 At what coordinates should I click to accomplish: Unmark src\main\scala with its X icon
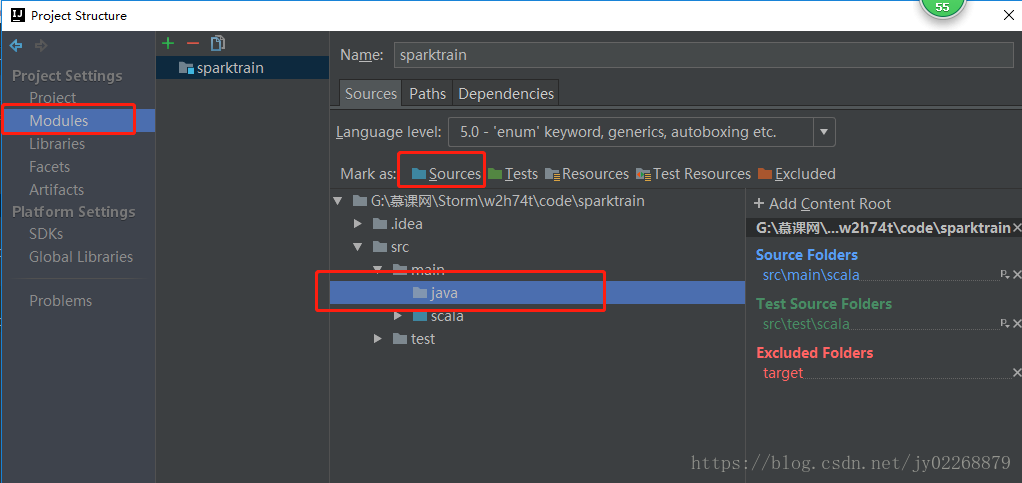1016,274
